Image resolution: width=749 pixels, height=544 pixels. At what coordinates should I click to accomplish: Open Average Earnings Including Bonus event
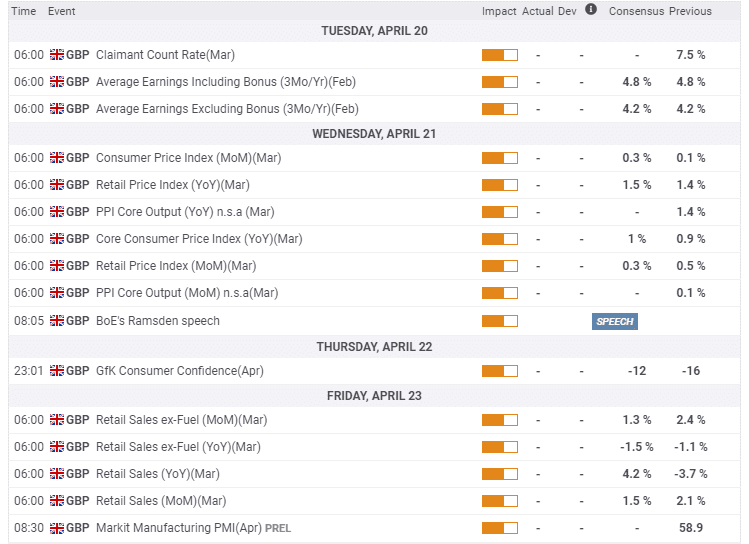[x=226, y=82]
